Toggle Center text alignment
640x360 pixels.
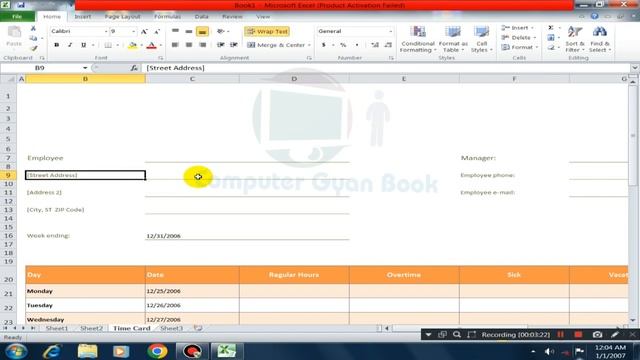tap(189, 45)
